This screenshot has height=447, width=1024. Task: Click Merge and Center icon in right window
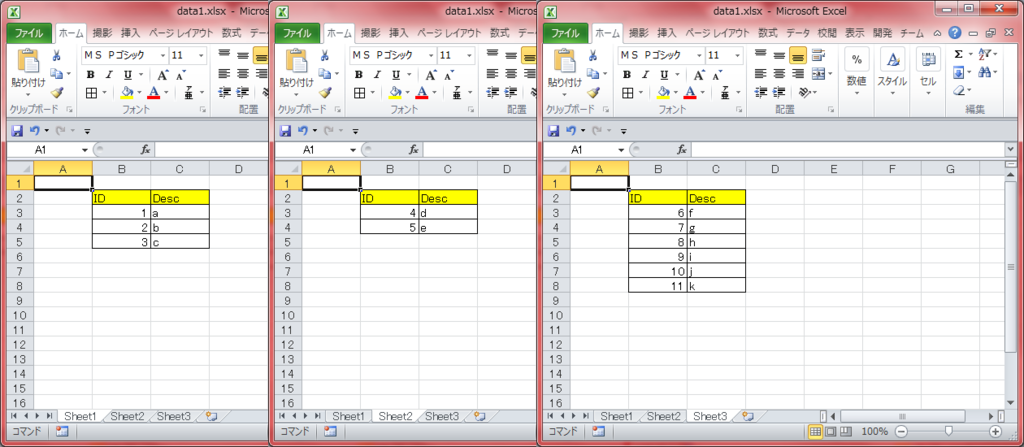[x=818, y=74]
